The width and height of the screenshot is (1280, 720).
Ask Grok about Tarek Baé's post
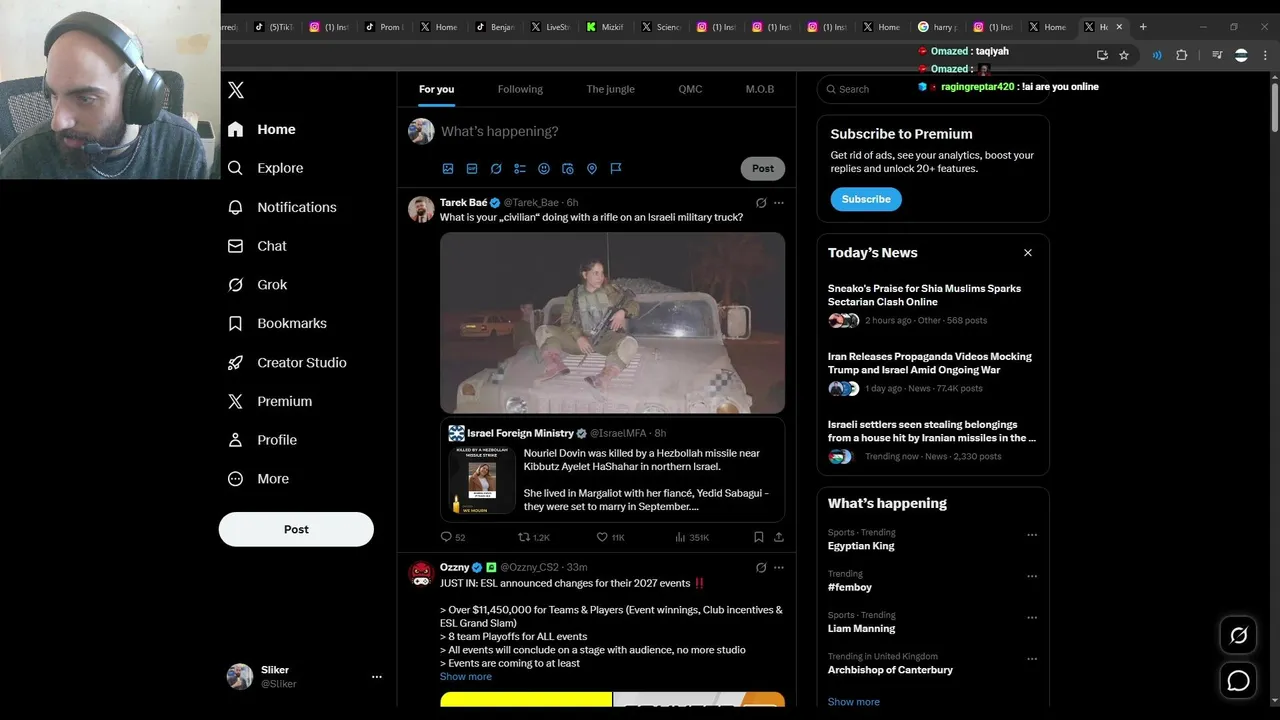(761, 203)
